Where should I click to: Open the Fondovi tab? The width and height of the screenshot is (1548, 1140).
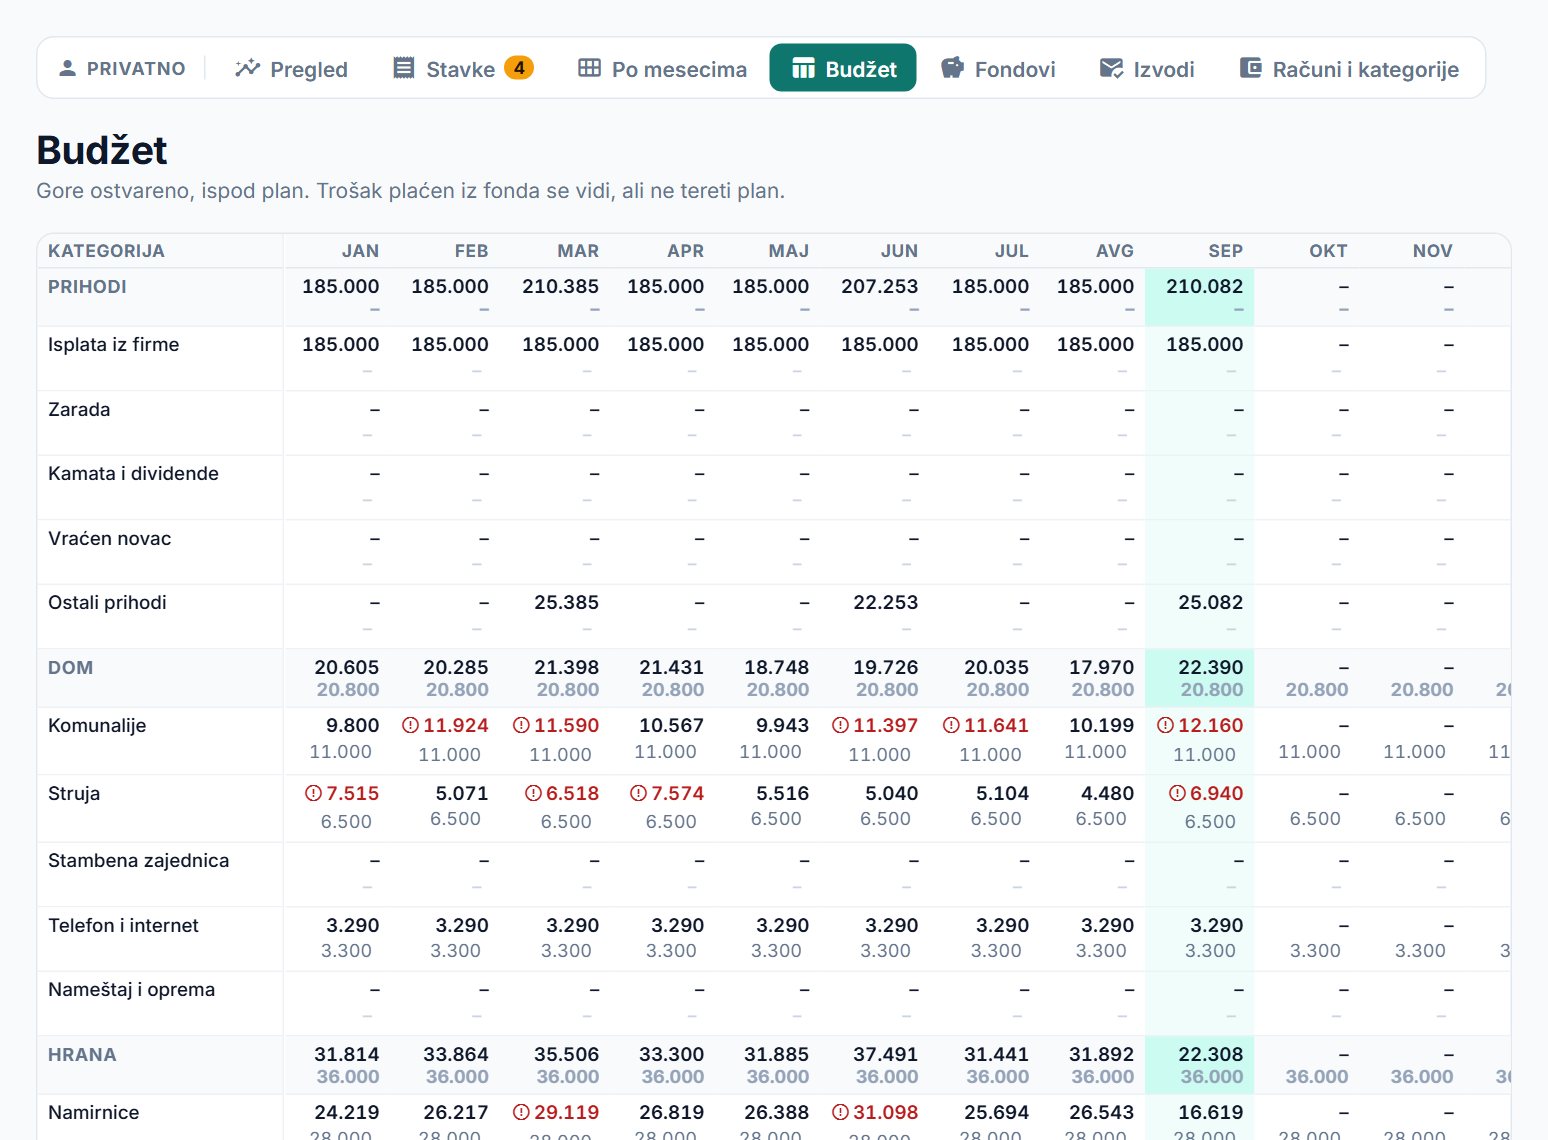998,68
